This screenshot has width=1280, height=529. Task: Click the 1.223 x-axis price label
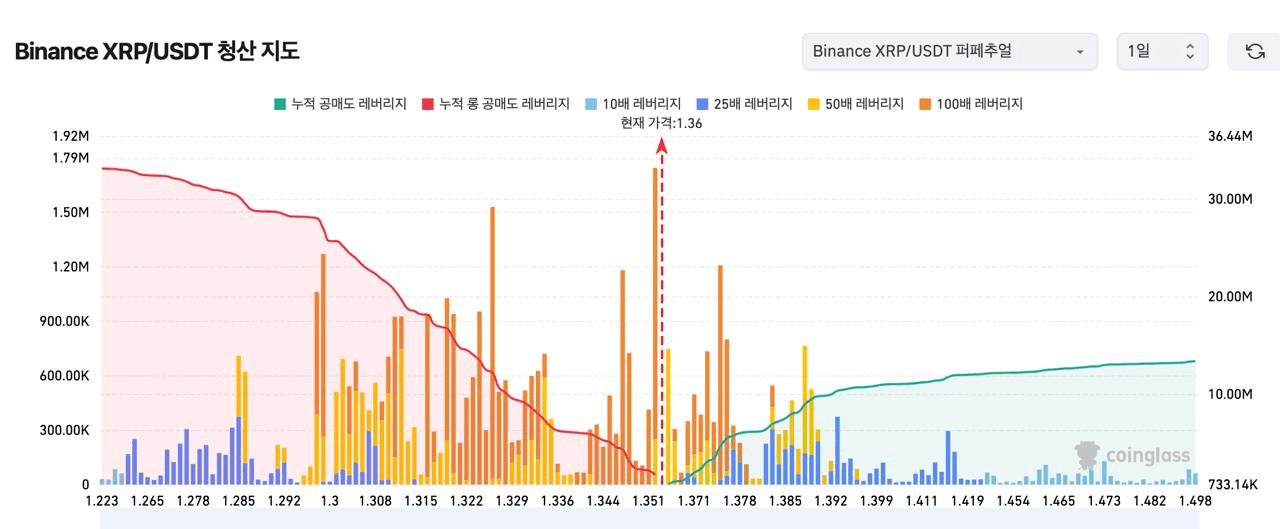coord(101,501)
